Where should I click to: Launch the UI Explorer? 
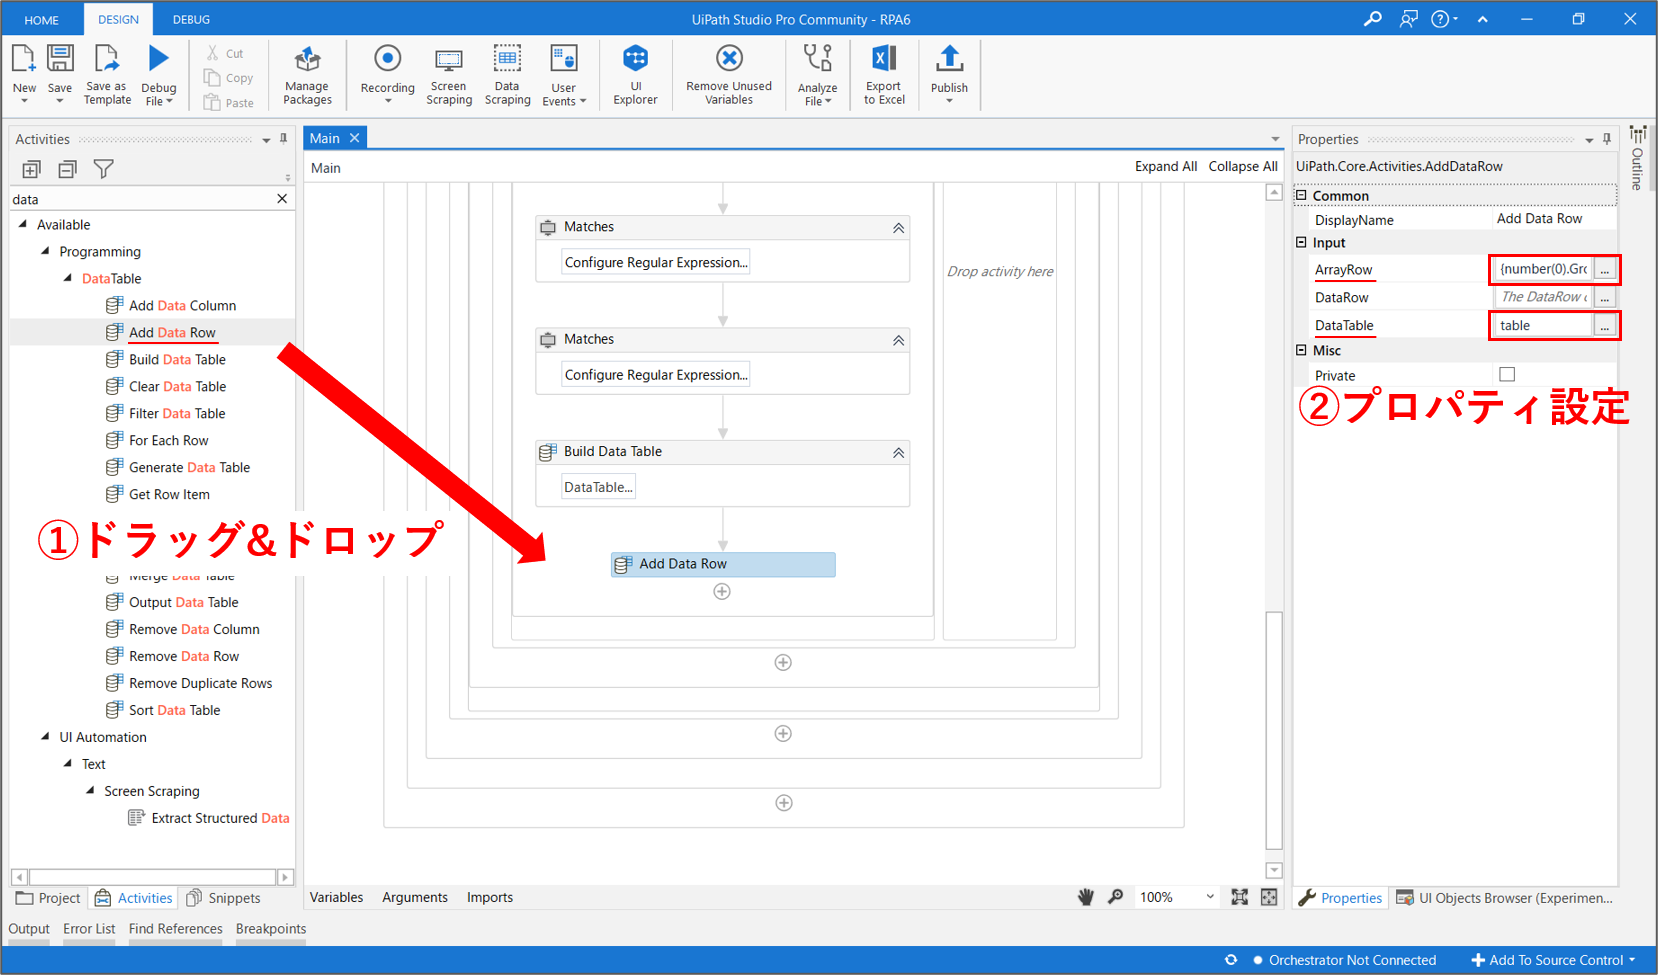click(x=635, y=59)
